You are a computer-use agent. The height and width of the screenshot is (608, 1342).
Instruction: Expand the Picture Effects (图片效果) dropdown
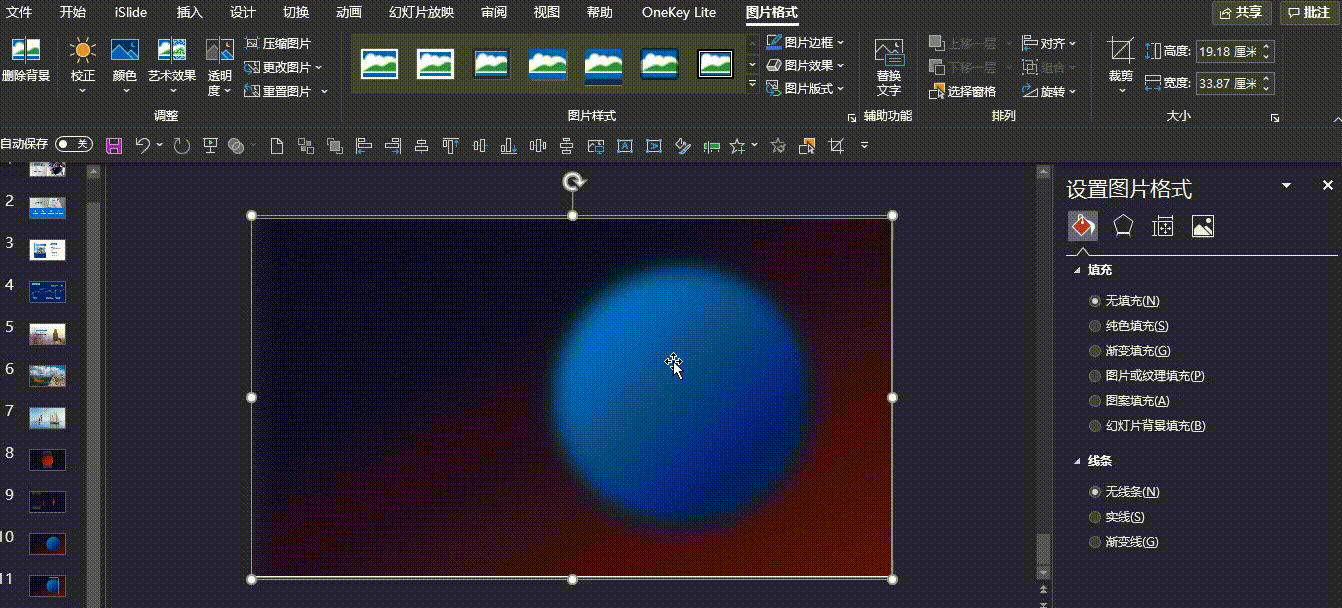click(x=806, y=65)
